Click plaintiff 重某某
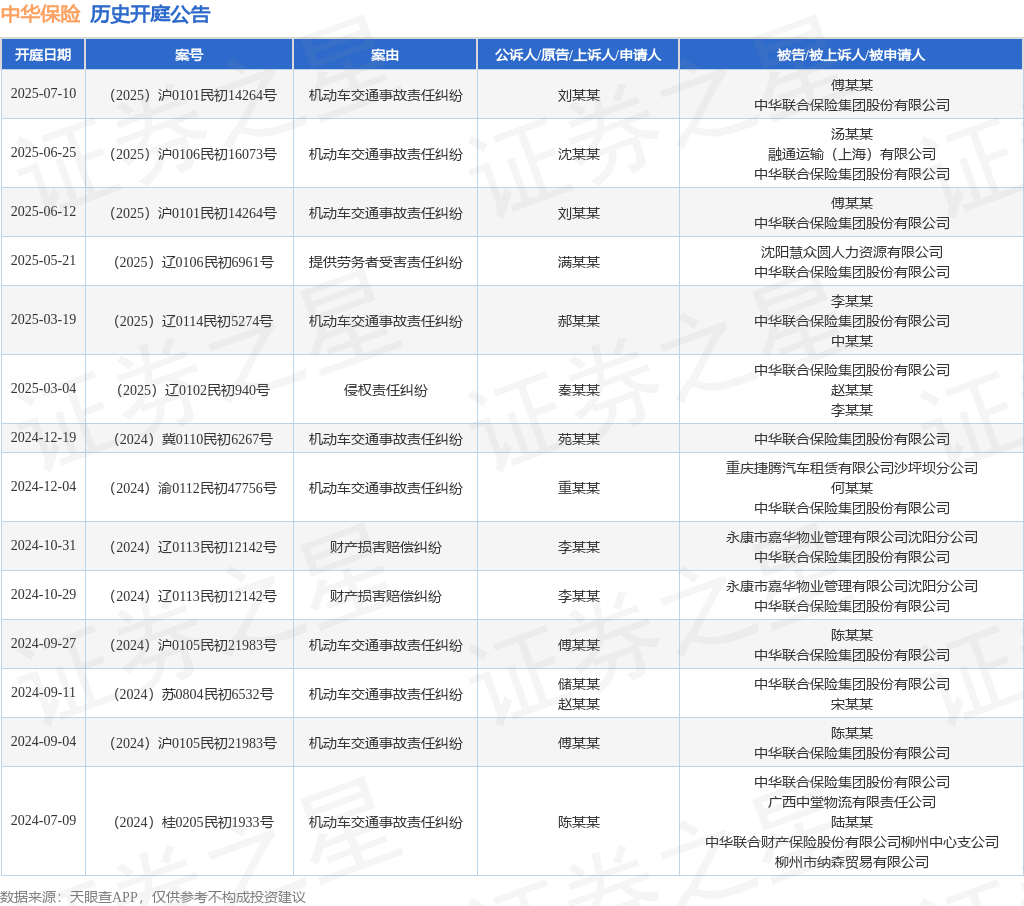 coord(579,488)
